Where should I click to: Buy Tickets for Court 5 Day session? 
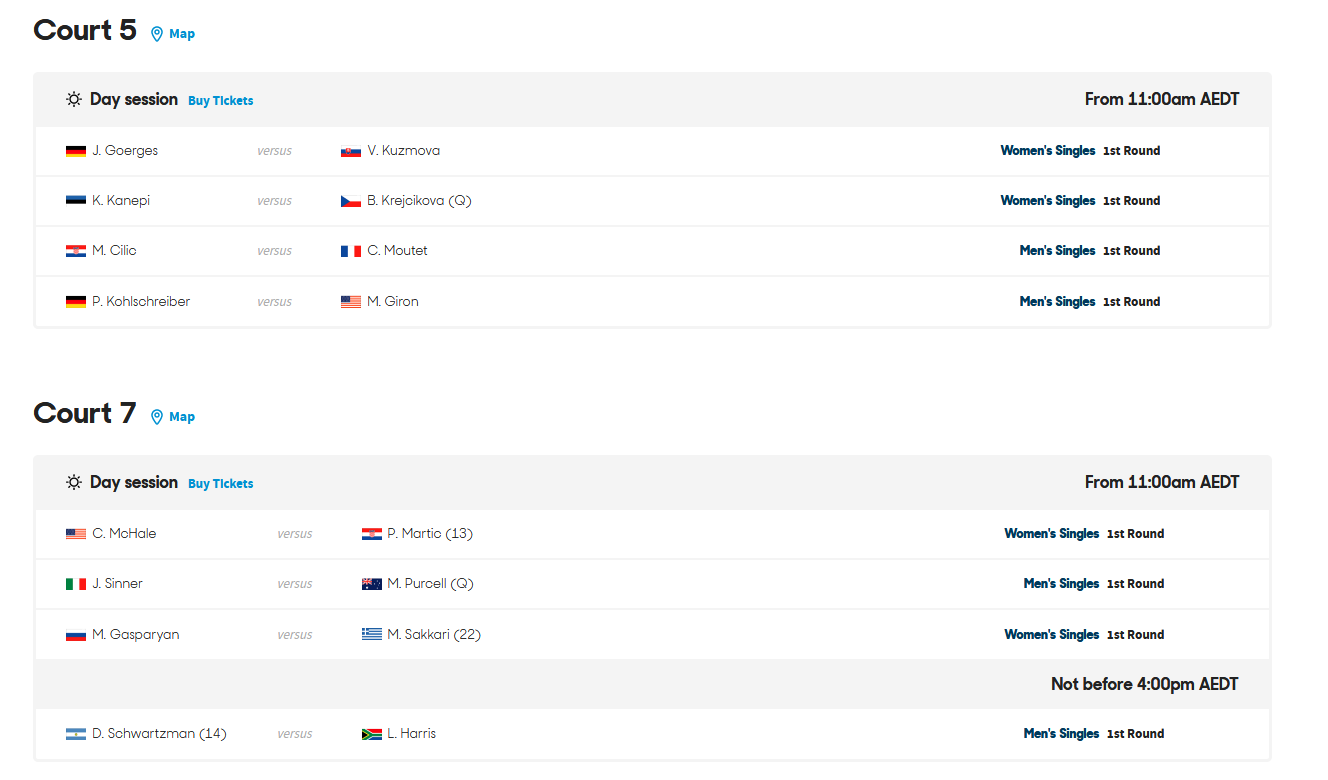point(221,101)
